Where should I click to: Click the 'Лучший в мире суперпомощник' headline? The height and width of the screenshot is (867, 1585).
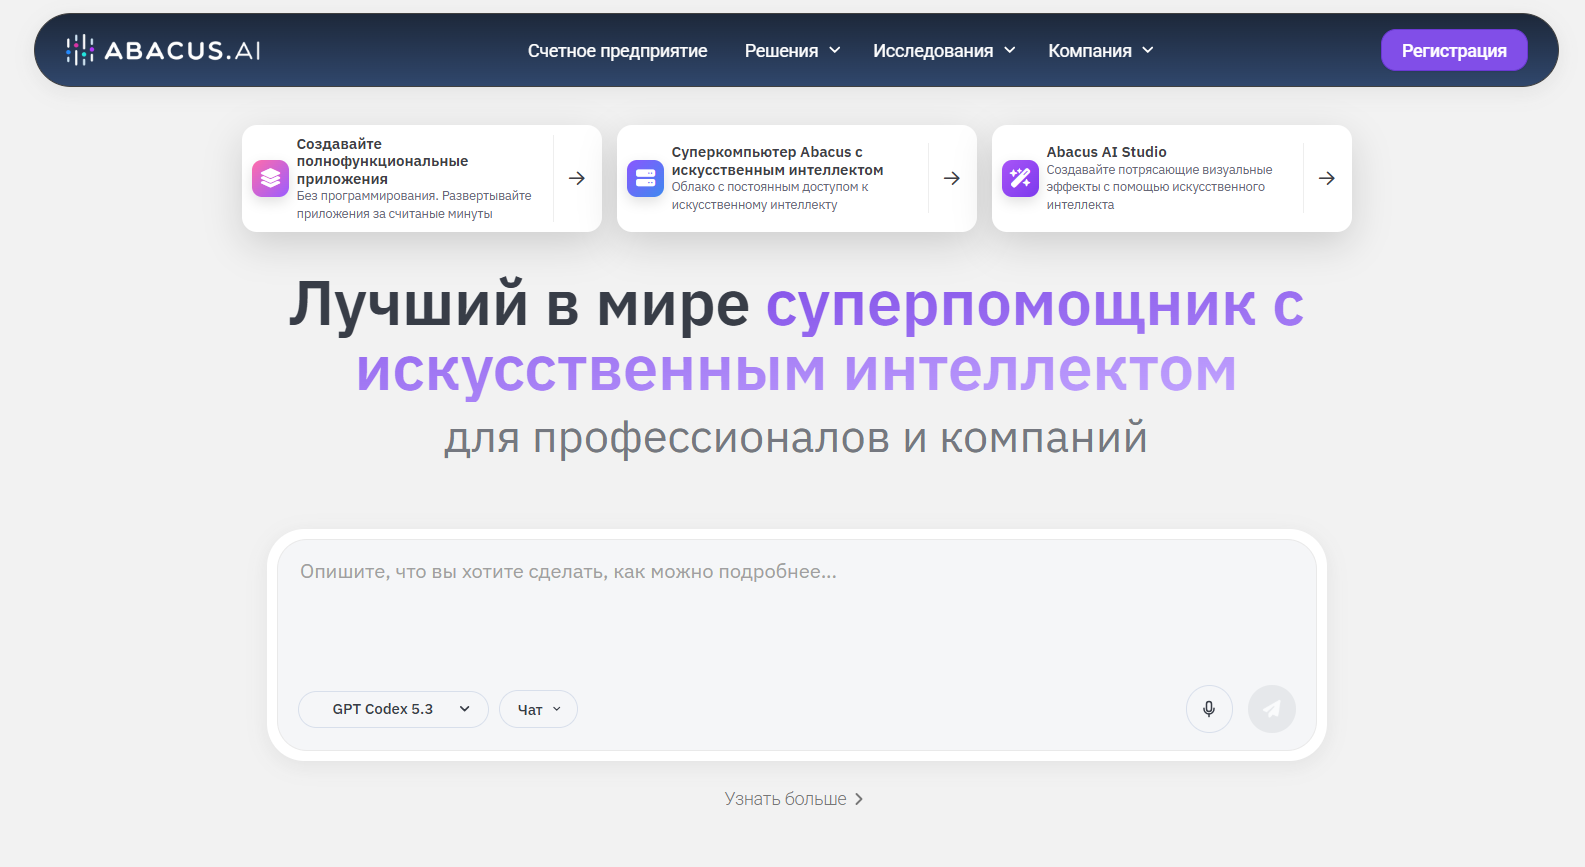coord(796,337)
